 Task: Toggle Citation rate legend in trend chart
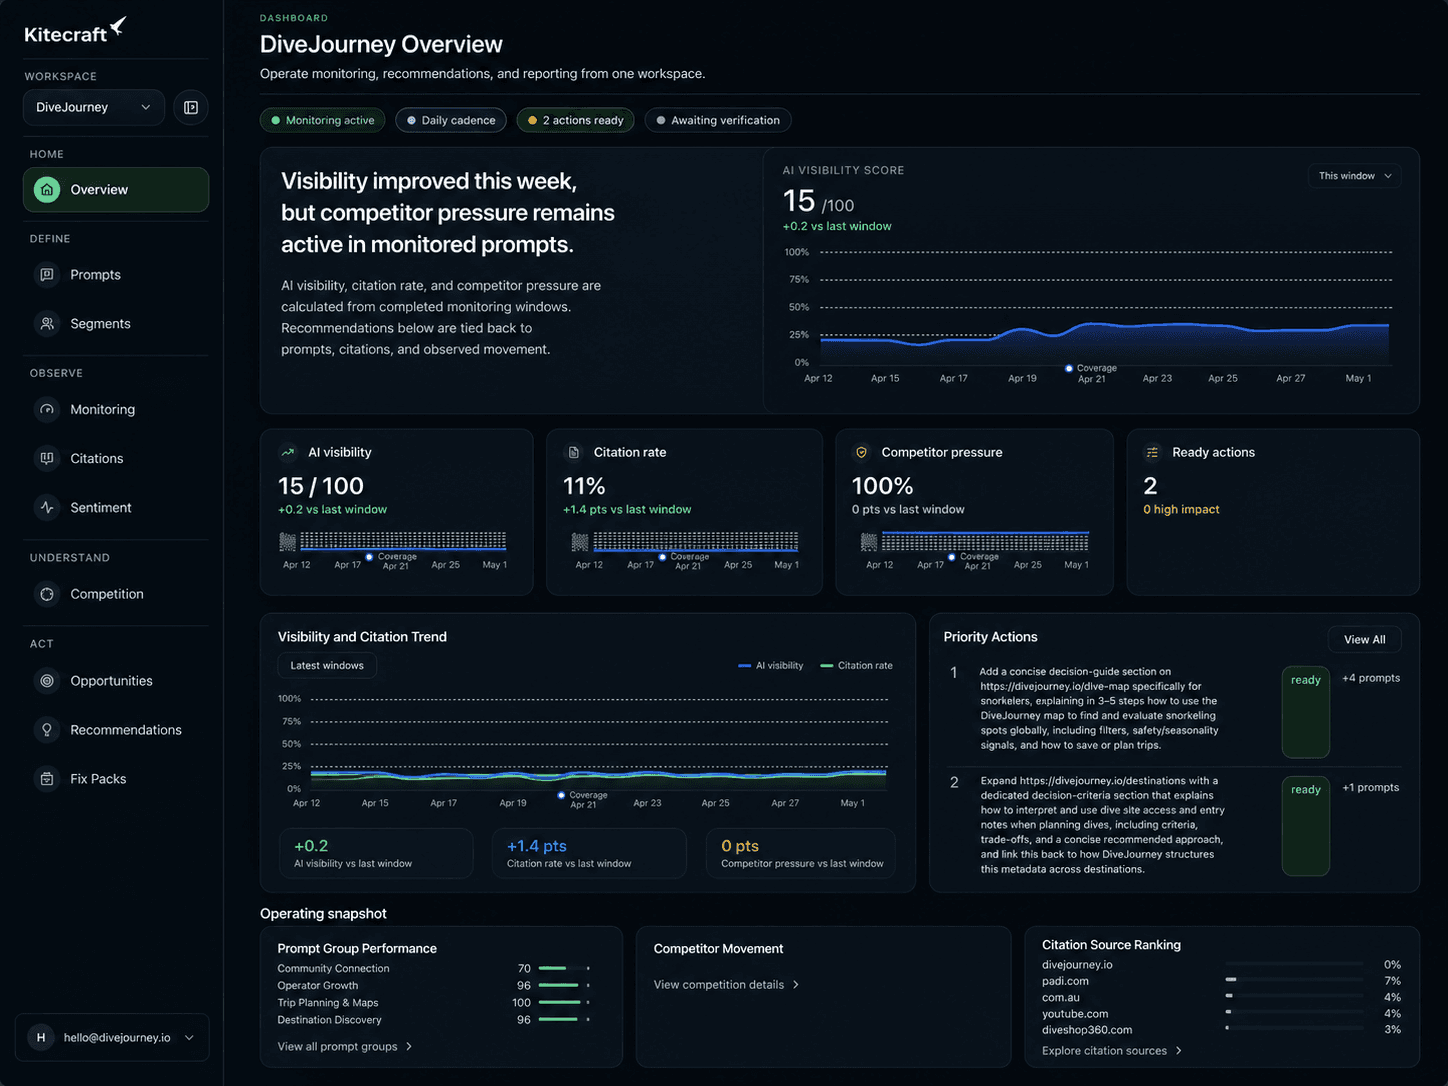(857, 666)
